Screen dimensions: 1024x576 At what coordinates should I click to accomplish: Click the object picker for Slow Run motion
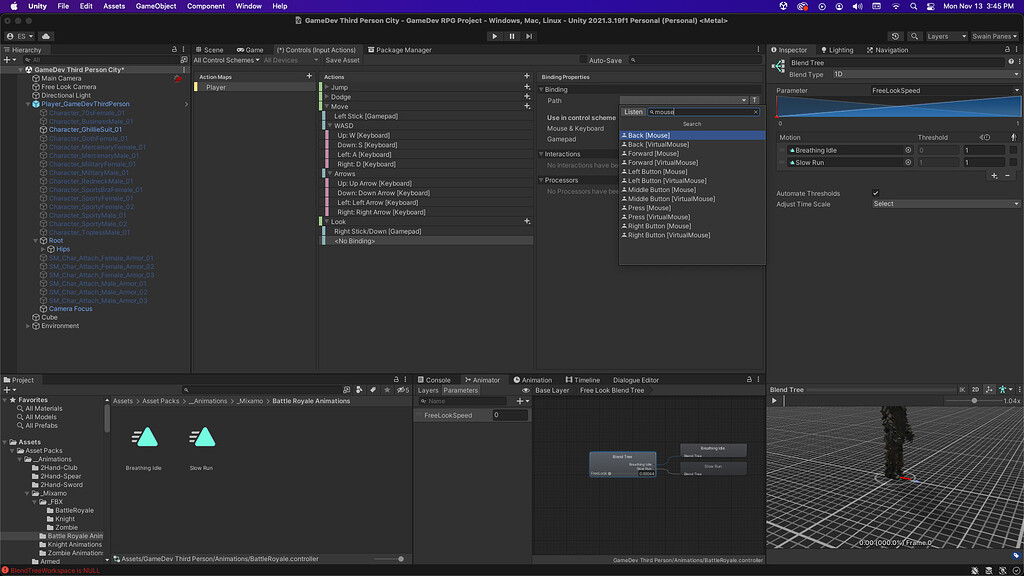(x=908, y=162)
